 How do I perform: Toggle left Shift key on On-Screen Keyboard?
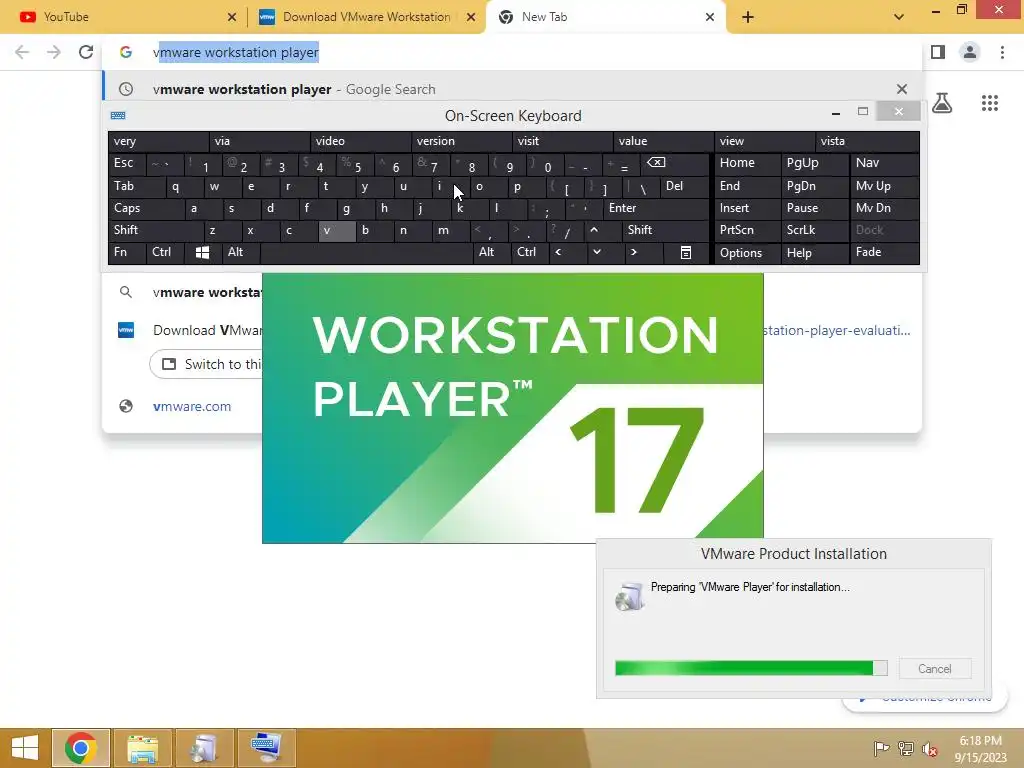pos(155,230)
